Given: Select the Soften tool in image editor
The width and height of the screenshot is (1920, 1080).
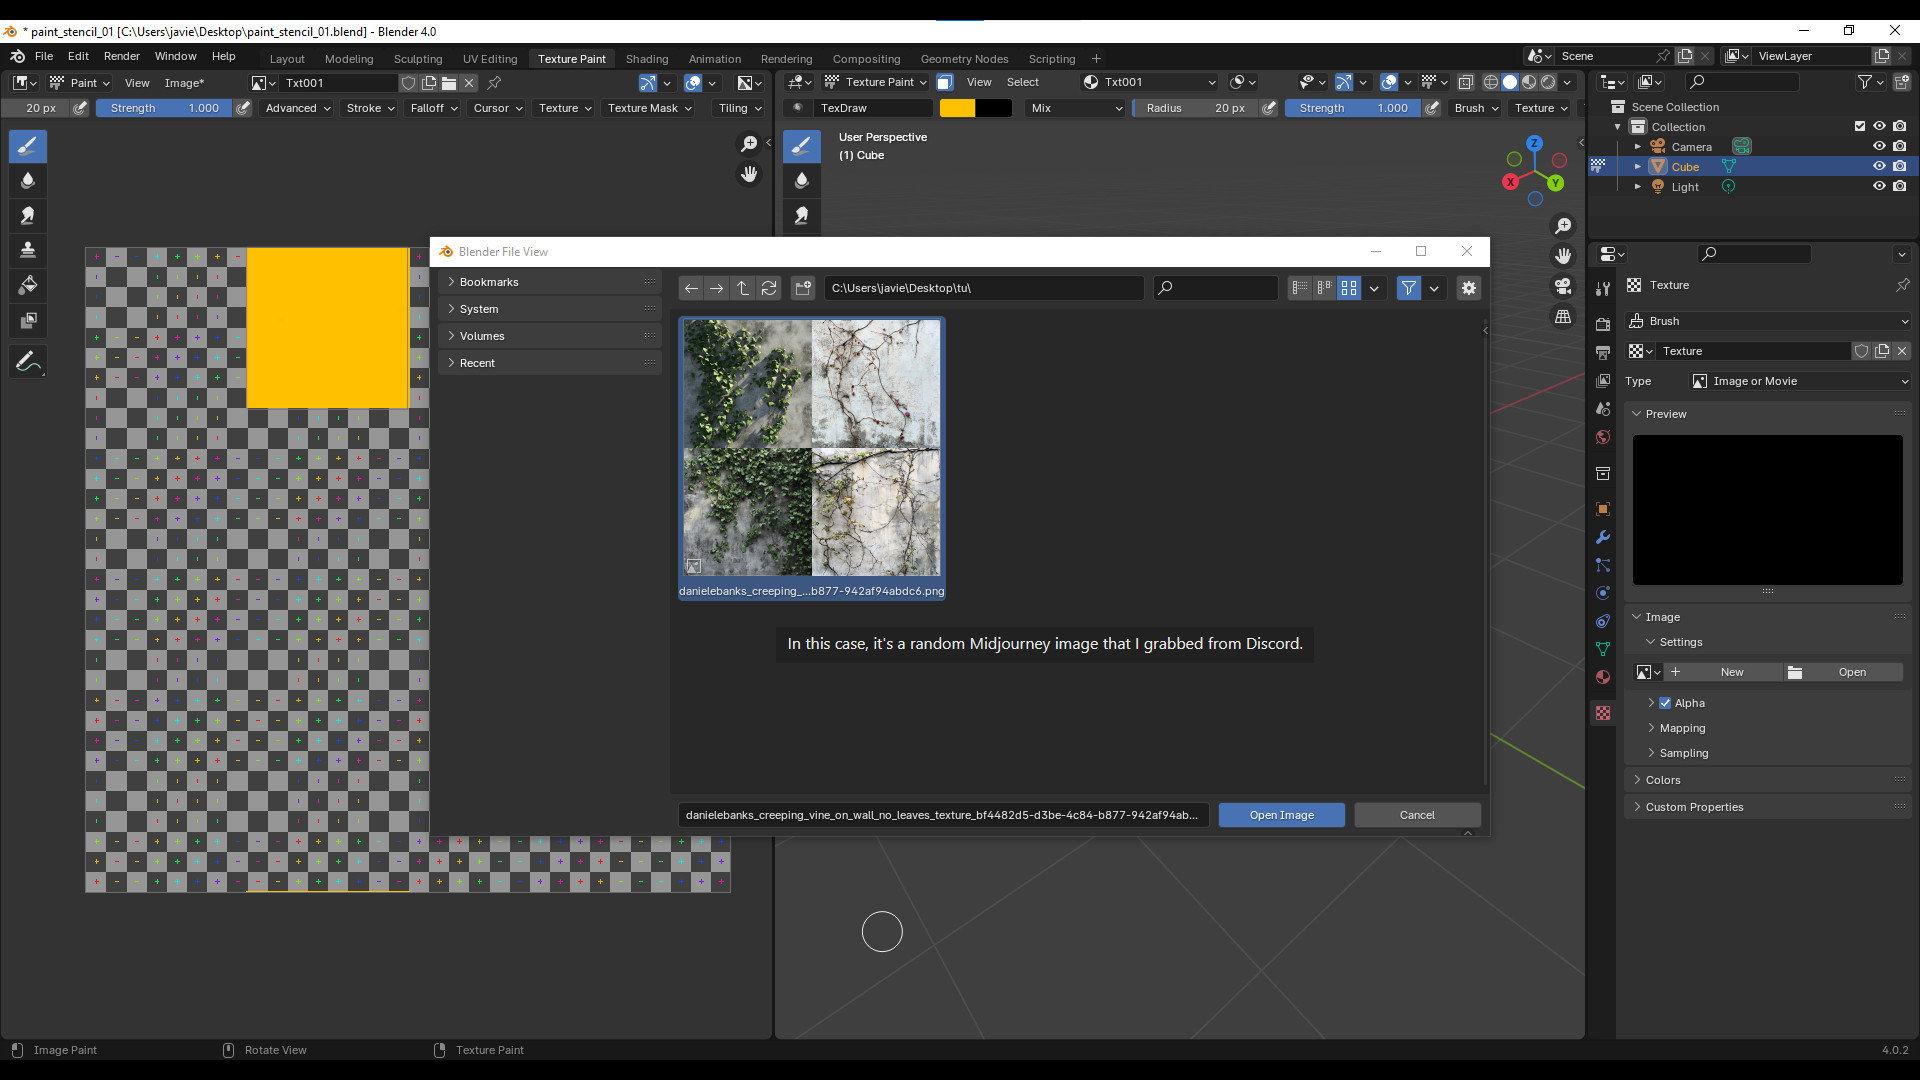Looking at the screenshot, I should [x=28, y=181].
